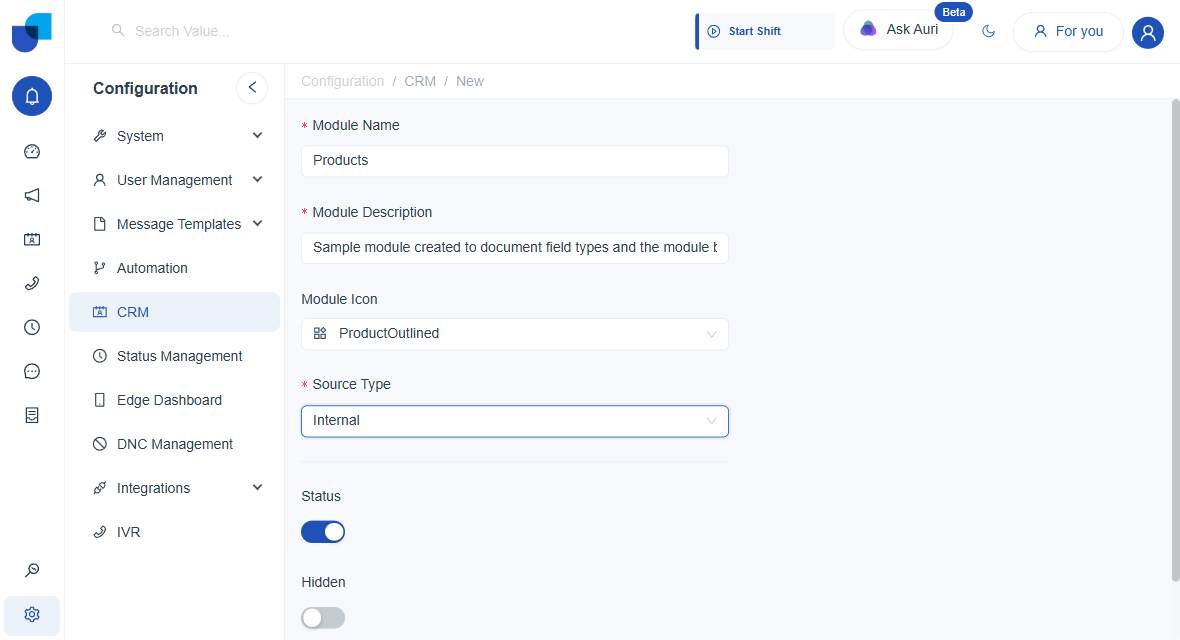Open the Module Icon dropdown
The image size is (1180, 640).
click(515, 334)
